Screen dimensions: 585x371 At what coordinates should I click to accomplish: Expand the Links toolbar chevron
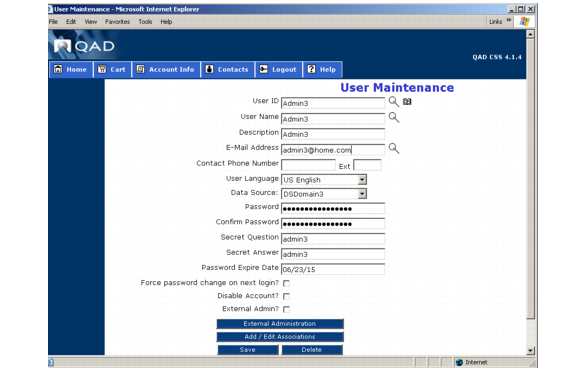click(x=509, y=21)
